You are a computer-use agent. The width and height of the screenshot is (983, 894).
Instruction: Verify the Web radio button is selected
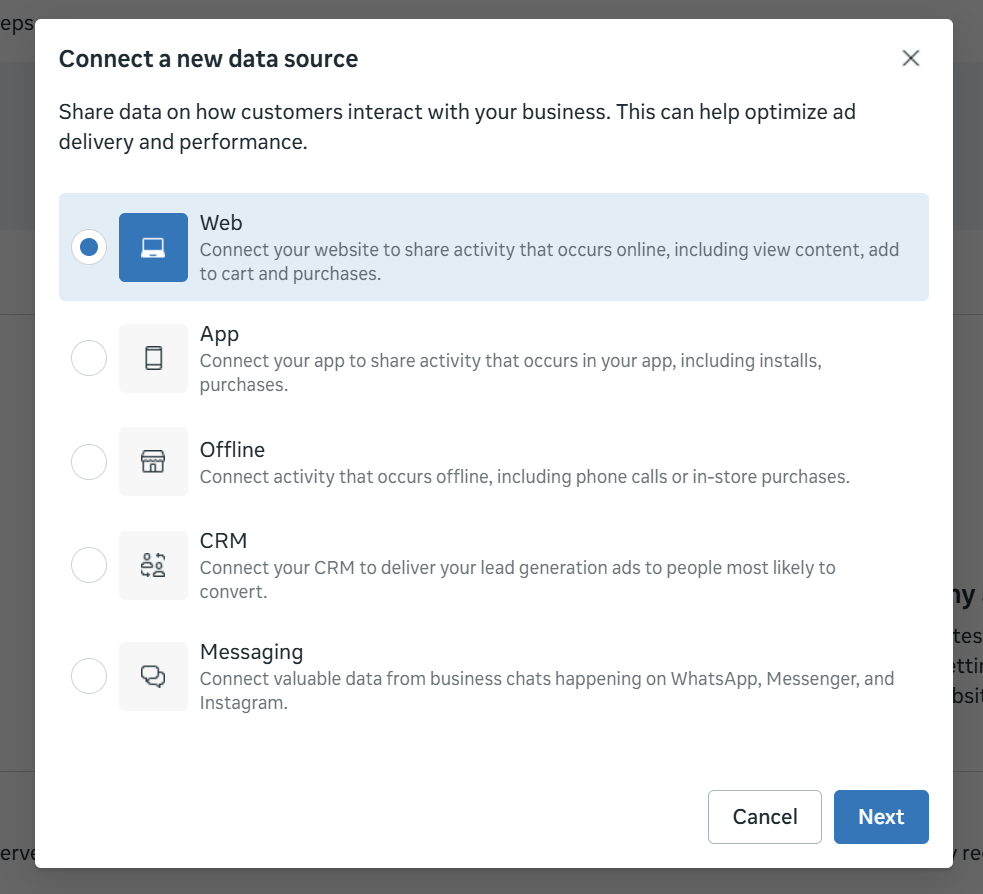tap(89, 246)
